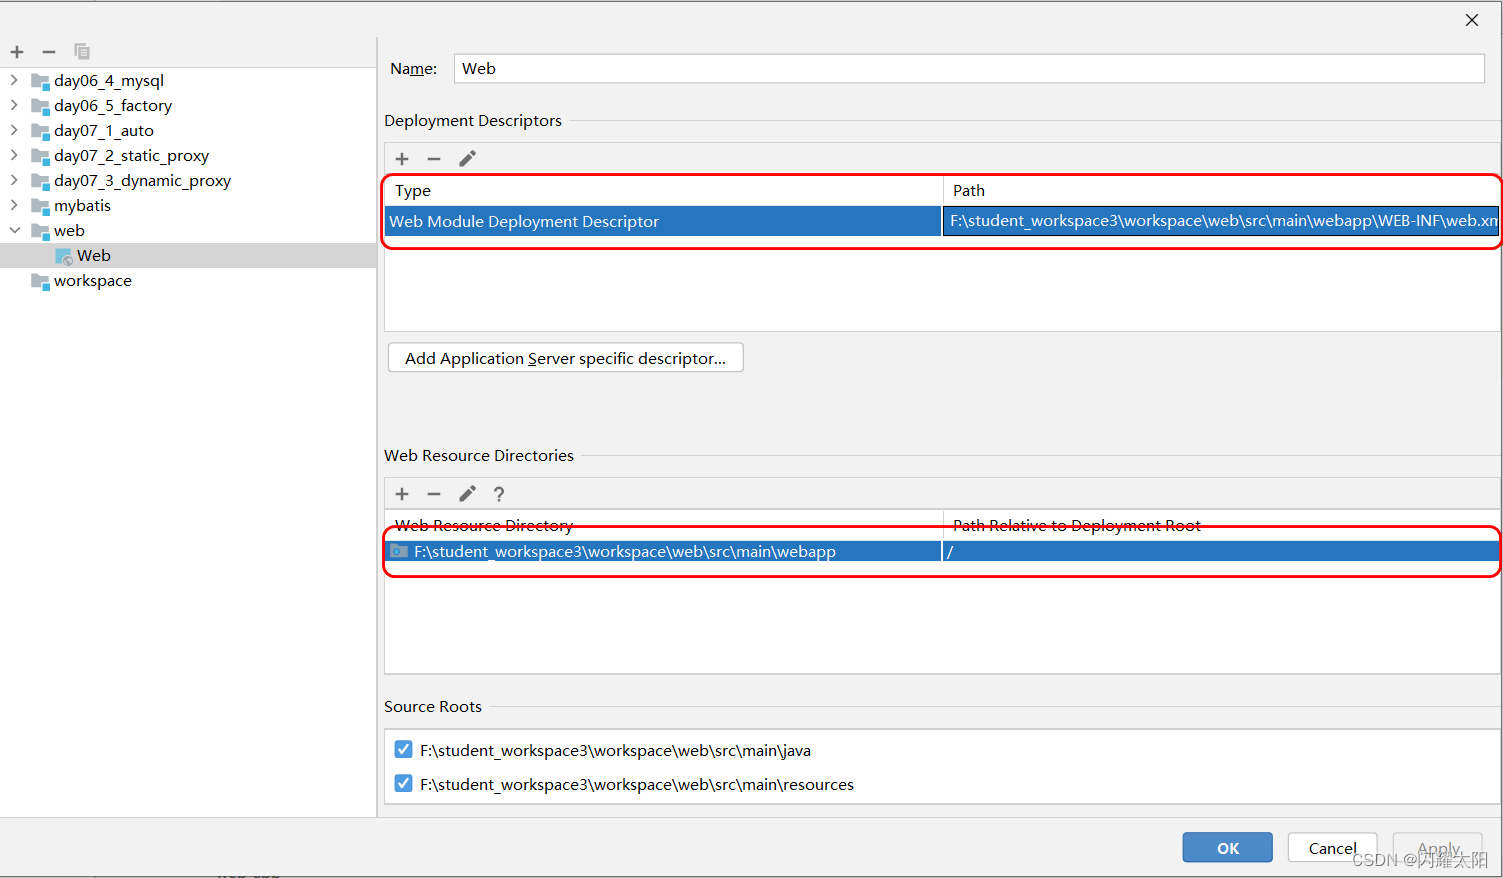Add a web resource directory with plus icon
Viewport: 1503px width, 878px height.
[x=402, y=494]
